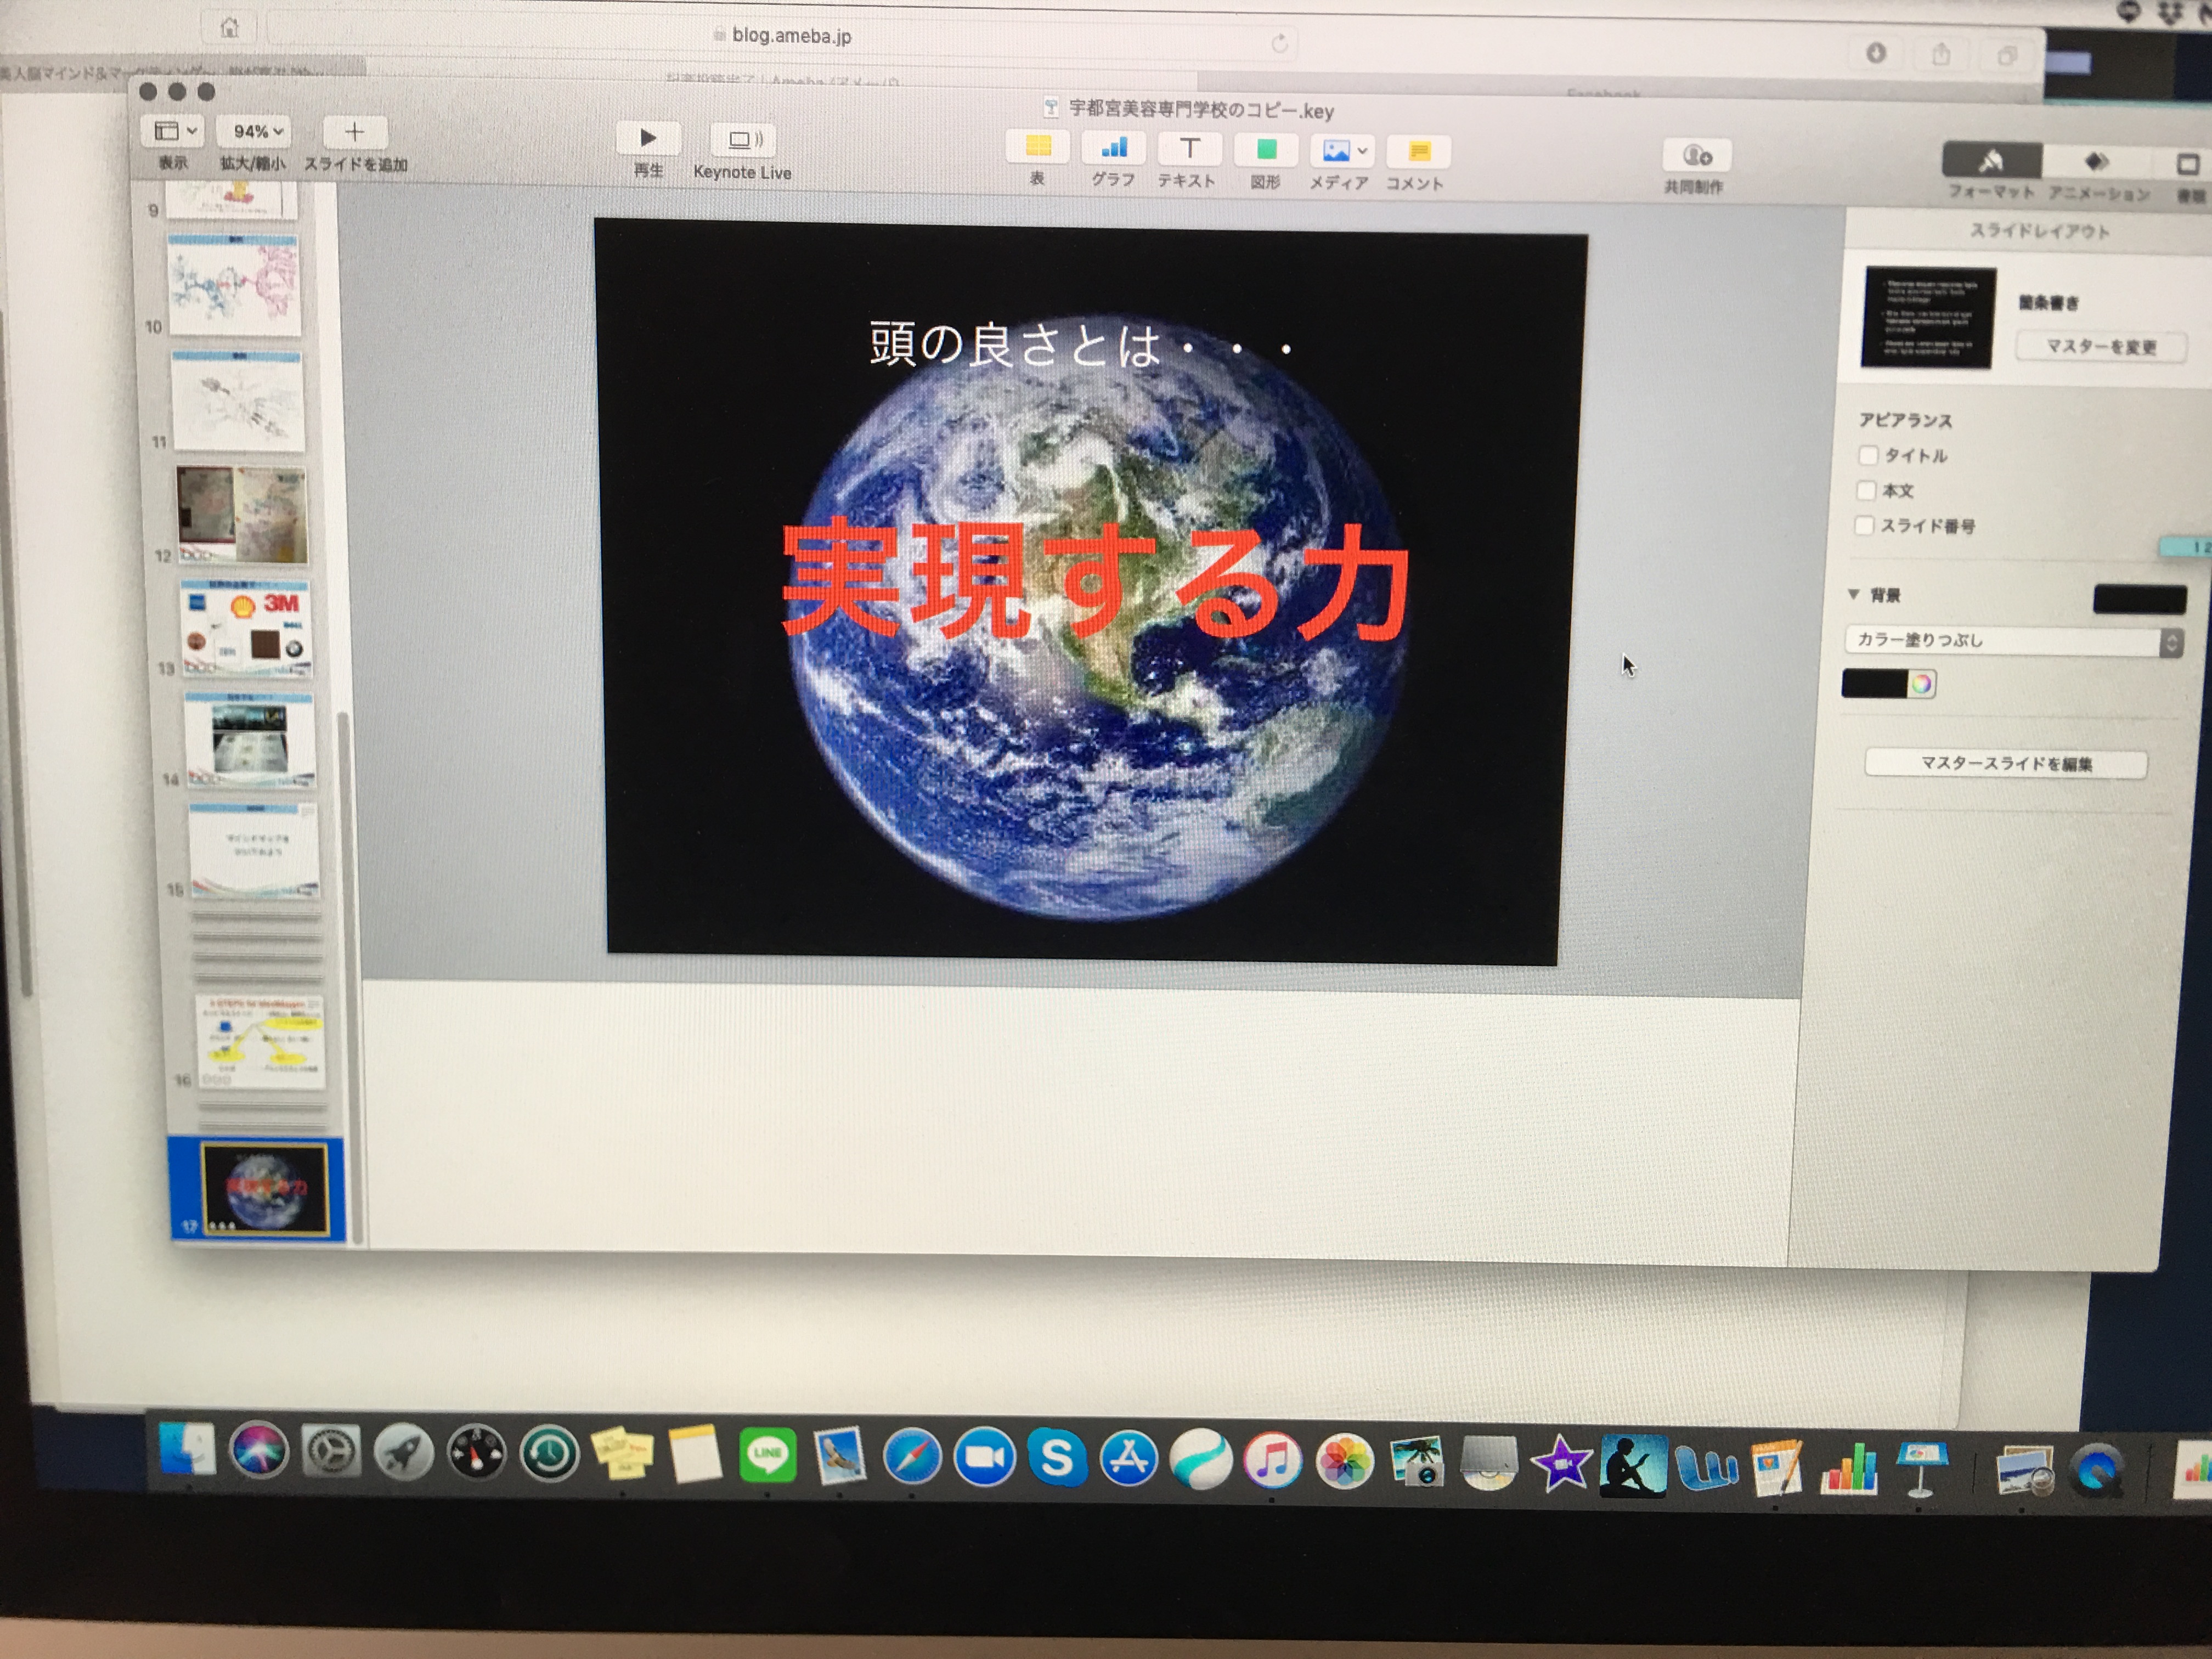Viewport: 2212px width, 1659px height.
Task: Open Finder from the Dock
Action: (x=187, y=1449)
